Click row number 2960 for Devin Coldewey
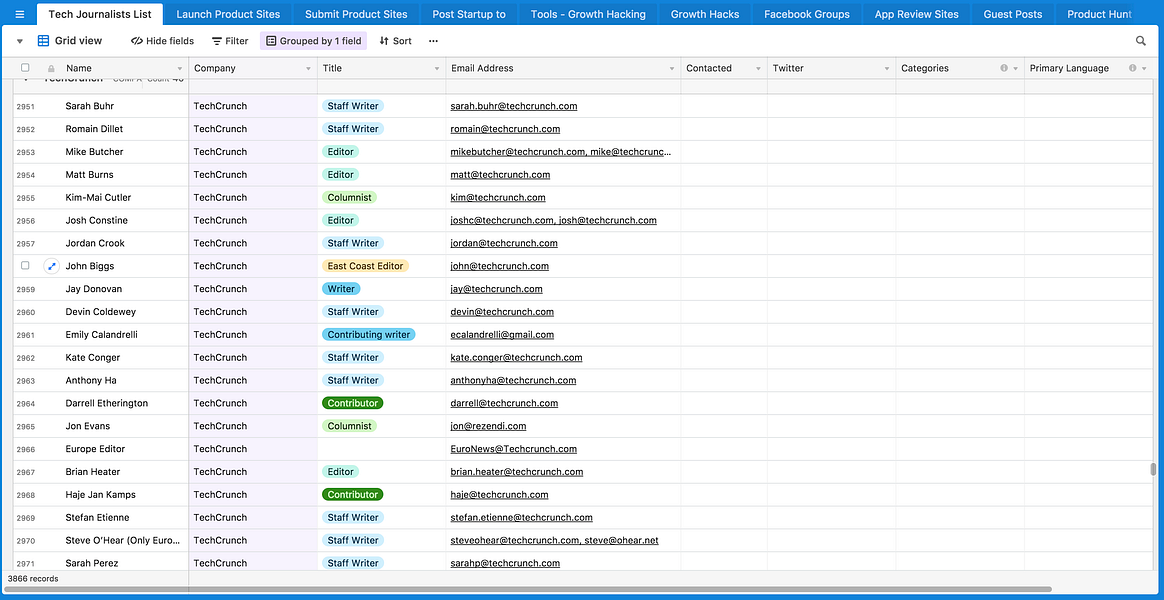The width and height of the screenshot is (1164, 600). [x=25, y=312]
